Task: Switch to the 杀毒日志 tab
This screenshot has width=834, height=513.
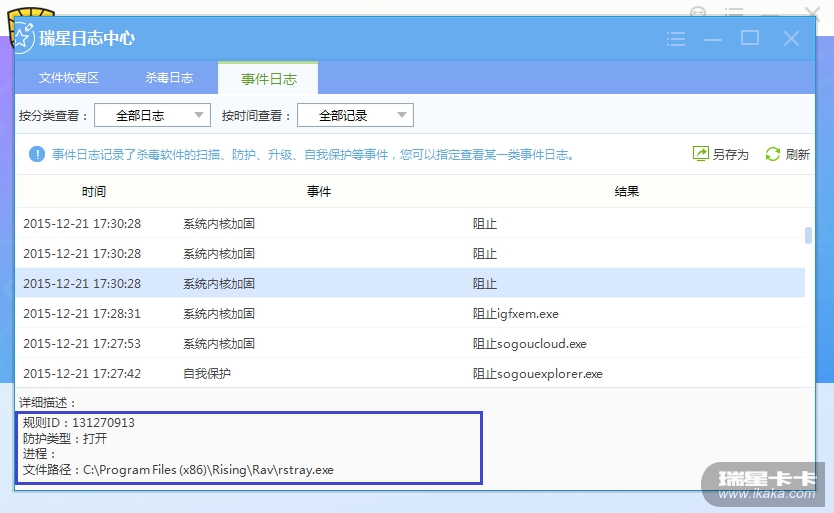Action: coord(169,78)
